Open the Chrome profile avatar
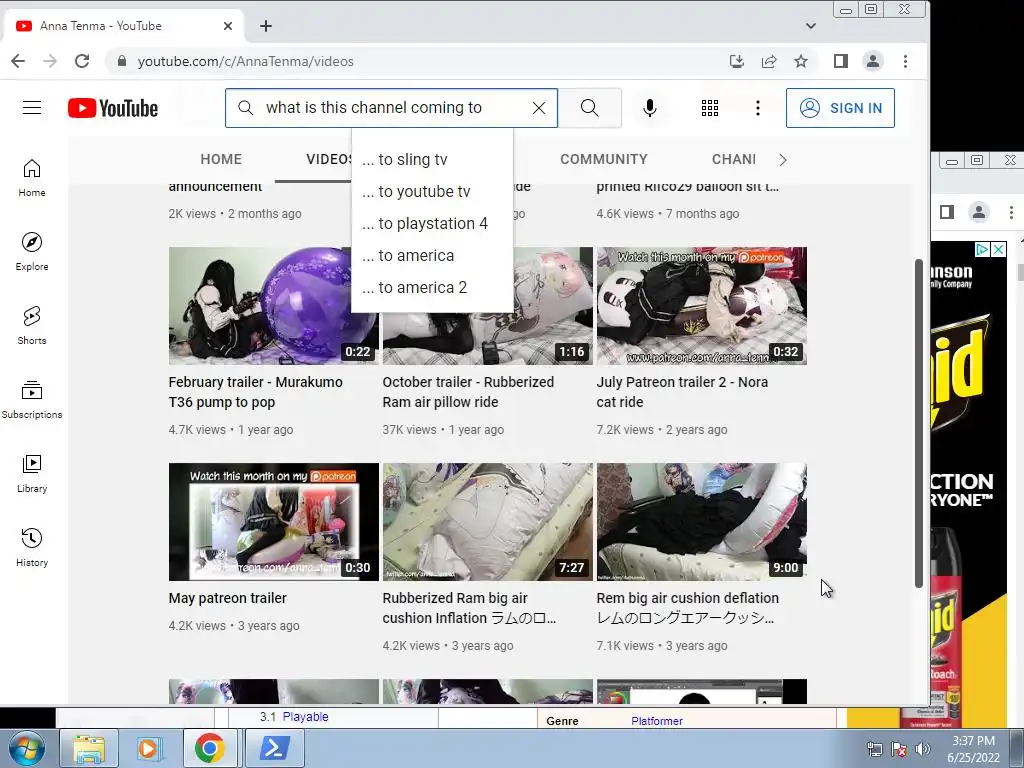This screenshot has height=768, width=1024. tap(872, 61)
